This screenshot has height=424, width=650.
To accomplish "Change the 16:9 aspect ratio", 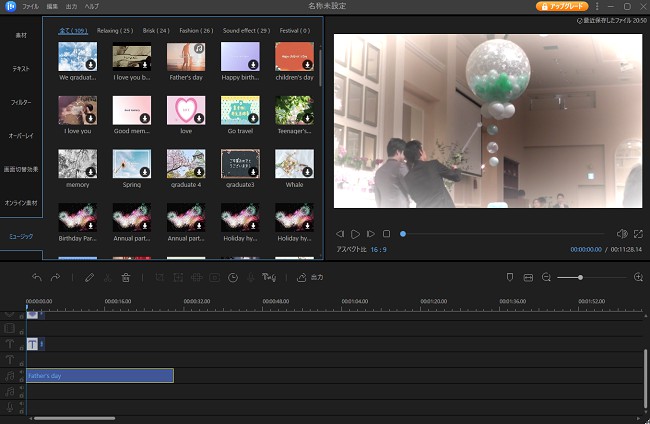I will coord(378,250).
